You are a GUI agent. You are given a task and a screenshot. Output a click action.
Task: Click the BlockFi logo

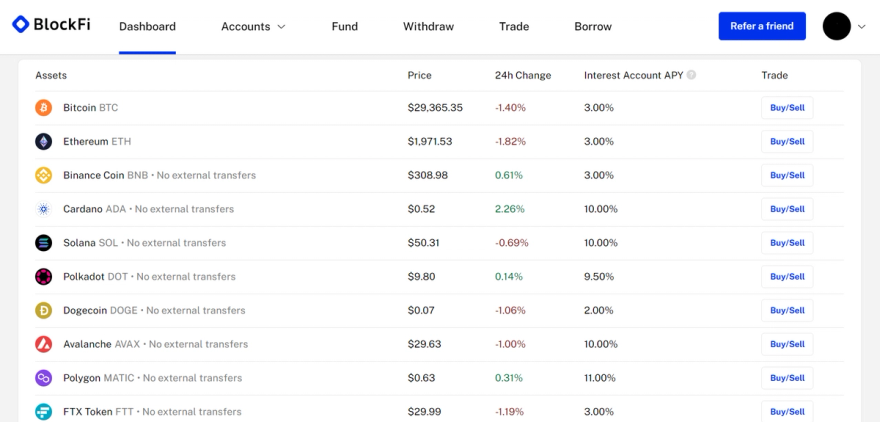click(x=51, y=24)
